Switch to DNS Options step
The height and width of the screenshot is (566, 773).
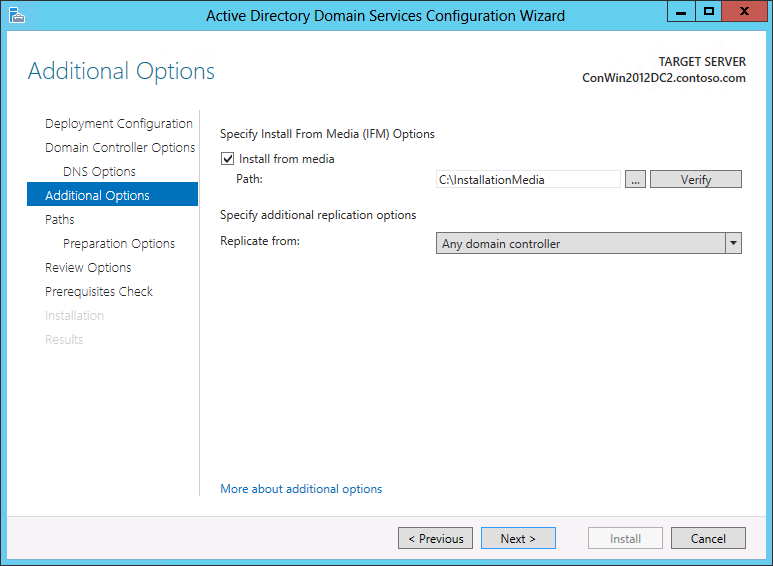[x=99, y=172]
